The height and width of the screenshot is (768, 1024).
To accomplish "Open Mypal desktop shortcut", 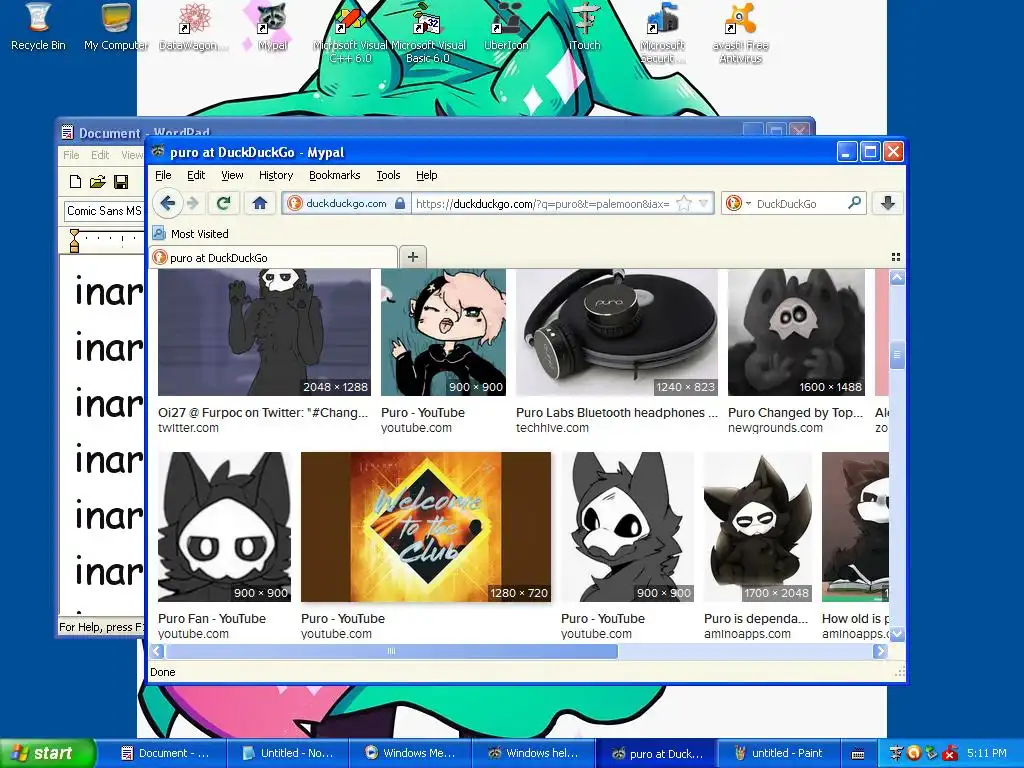I will pos(272,27).
